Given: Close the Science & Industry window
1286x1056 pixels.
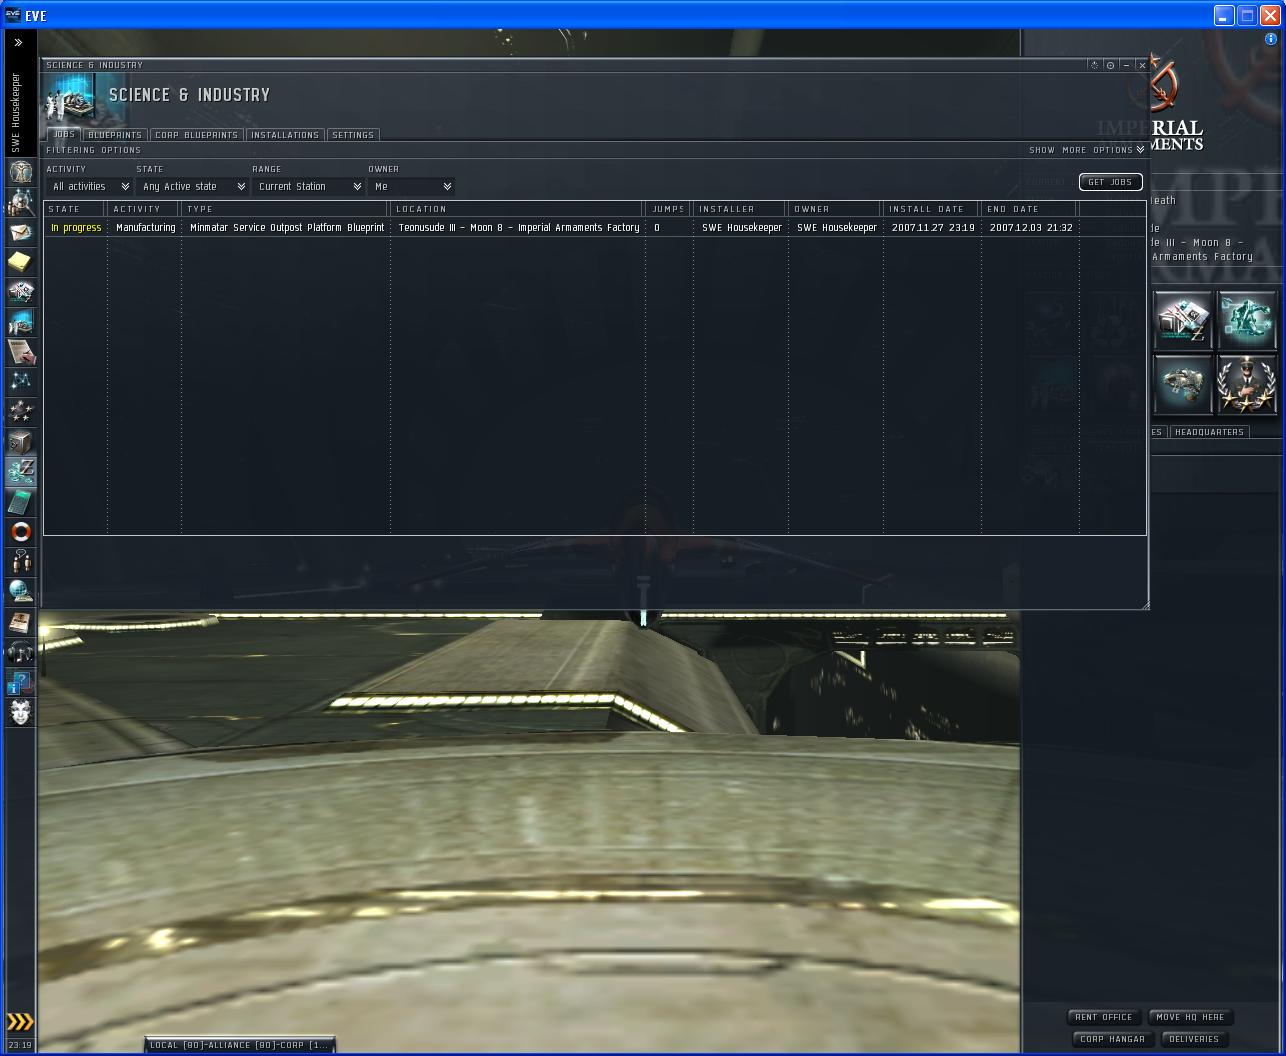Looking at the screenshot, I should pos(1142,65).
